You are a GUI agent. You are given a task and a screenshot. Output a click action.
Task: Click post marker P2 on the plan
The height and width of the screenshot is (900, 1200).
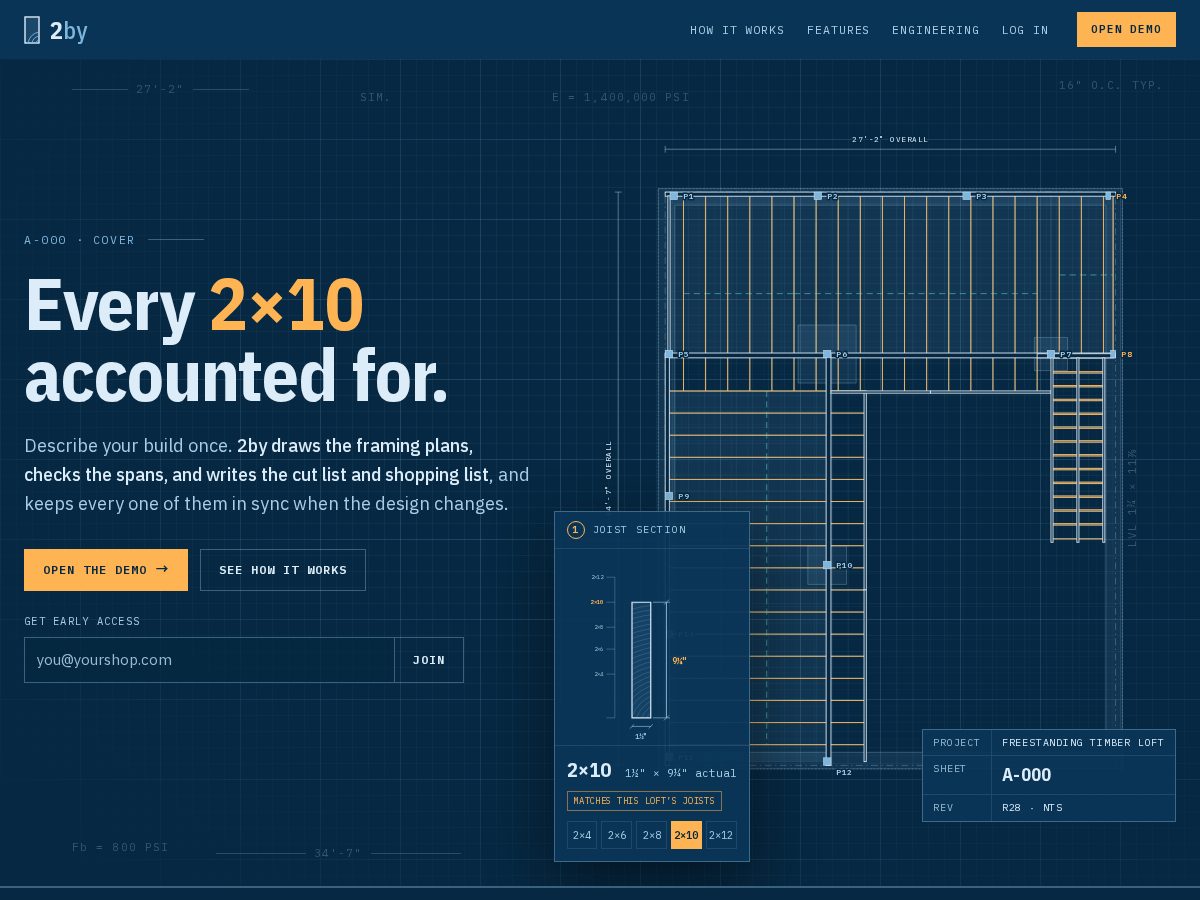tap(818, 196)
